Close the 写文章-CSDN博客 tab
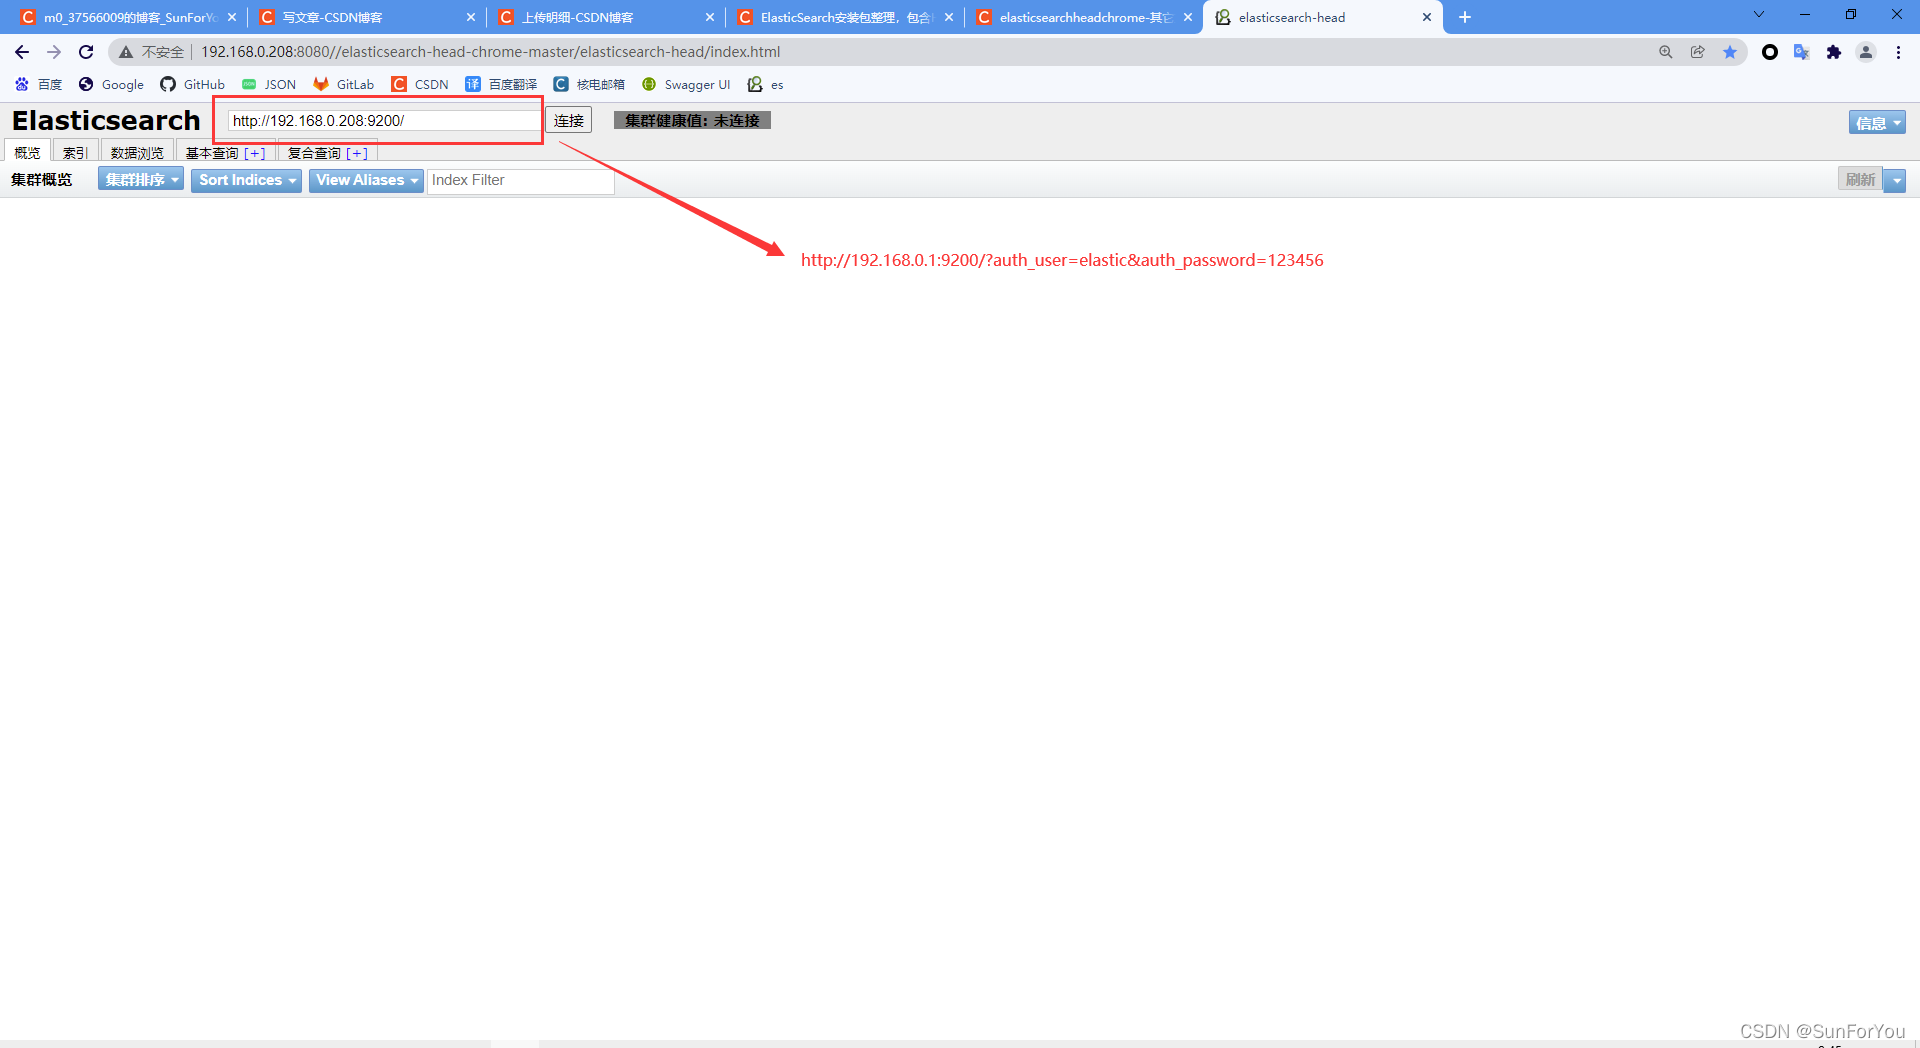The height and width of the screenshot is (1048, 1920). (471, 17)
